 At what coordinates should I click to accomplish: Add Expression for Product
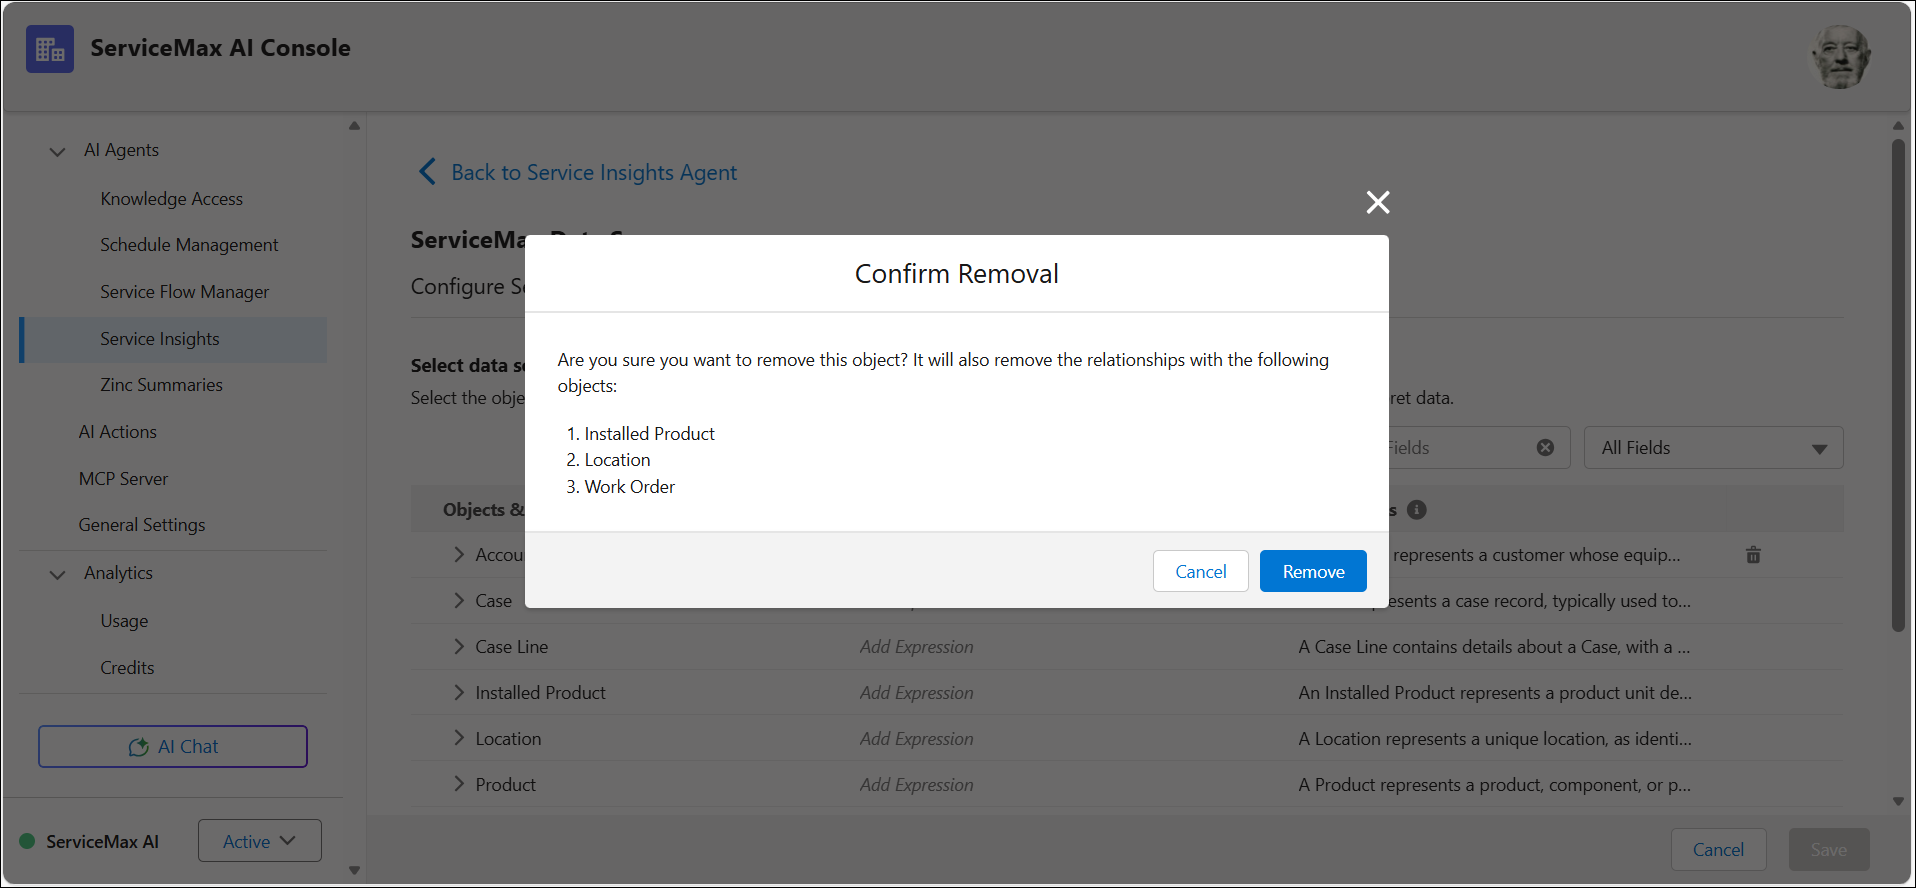pyautogui.click(x=916, y=785)
